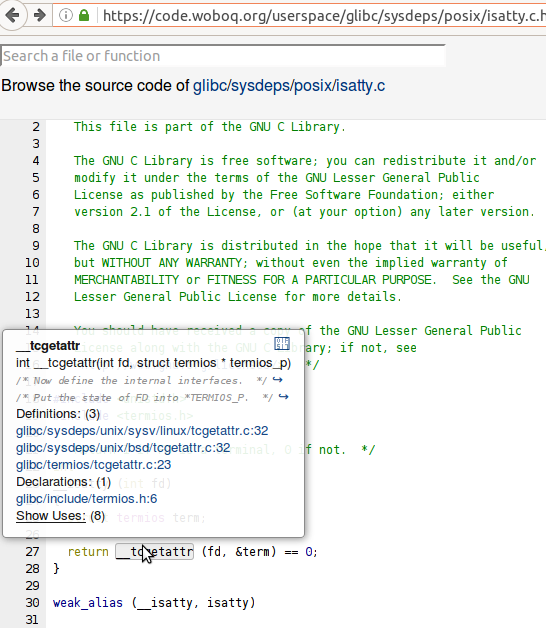
Task: Follow the arrow after 'Now define the internal interfaces'
Action: click(x=277, y=380)
